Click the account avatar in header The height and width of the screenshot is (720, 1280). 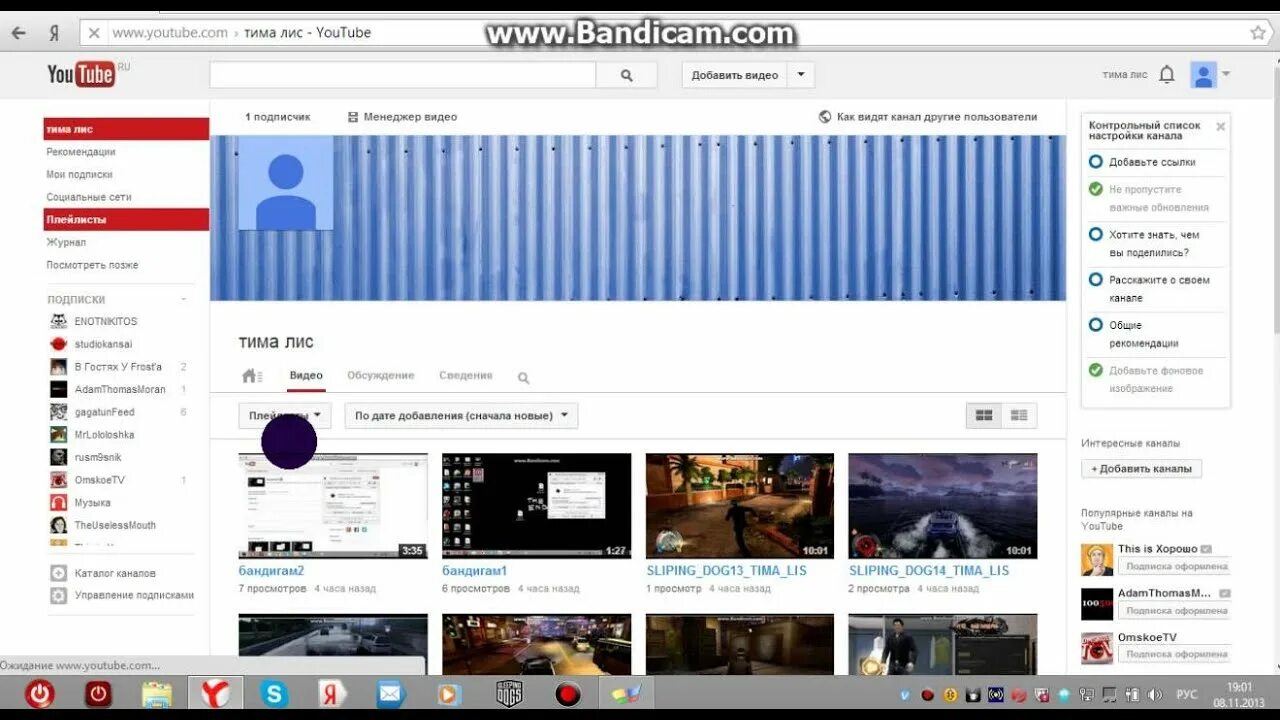tap(1203, 75)
